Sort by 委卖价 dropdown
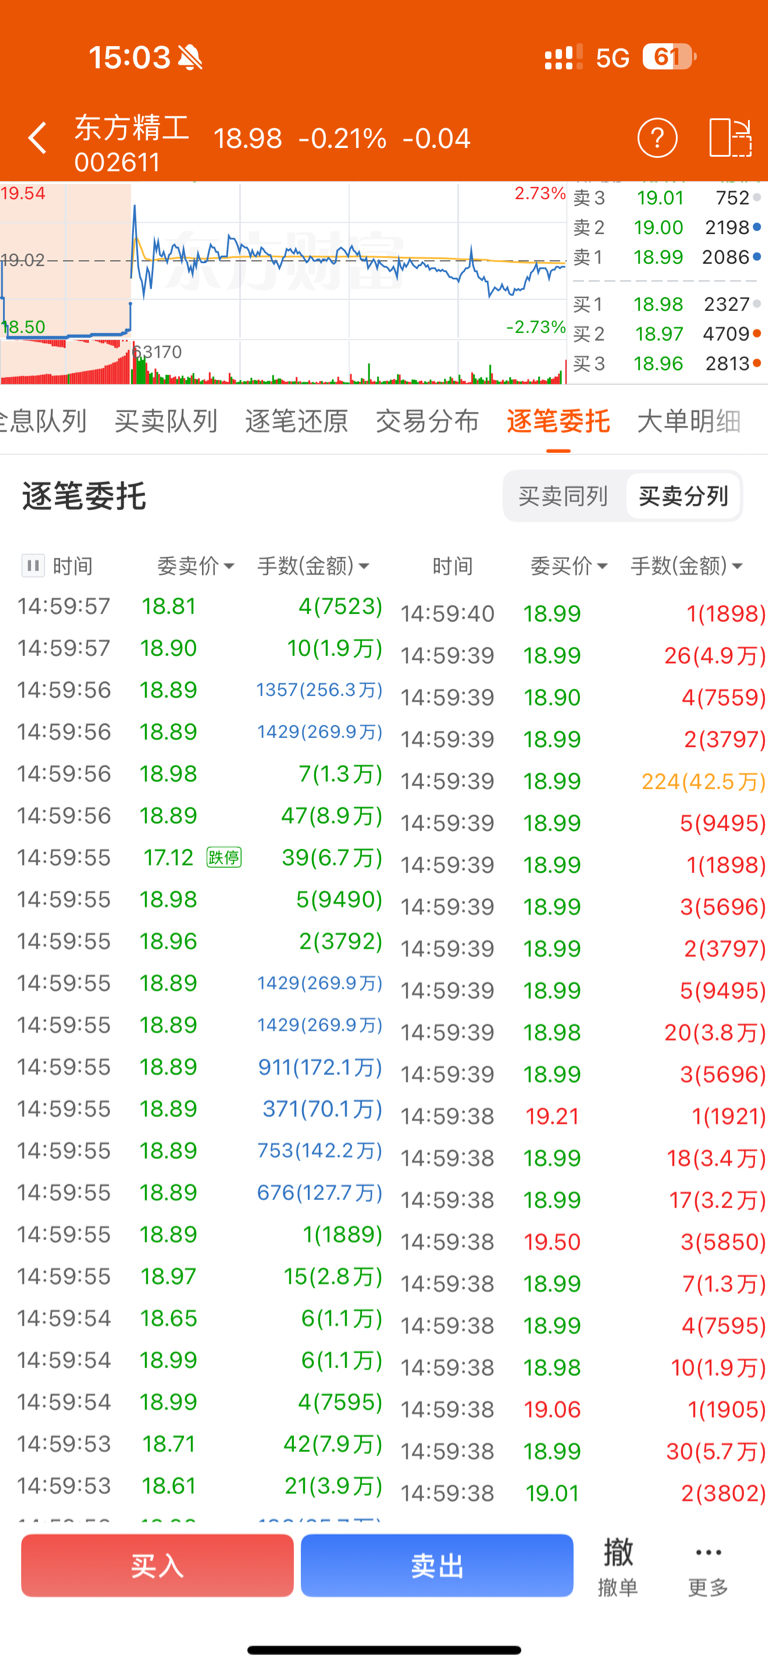This screenshot has height=1669, width=768. coord(196,566)
